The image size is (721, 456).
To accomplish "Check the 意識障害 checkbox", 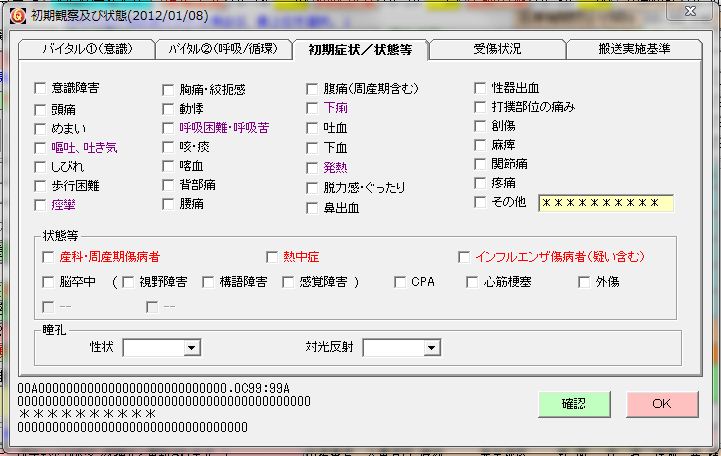I will pos(41,90).
